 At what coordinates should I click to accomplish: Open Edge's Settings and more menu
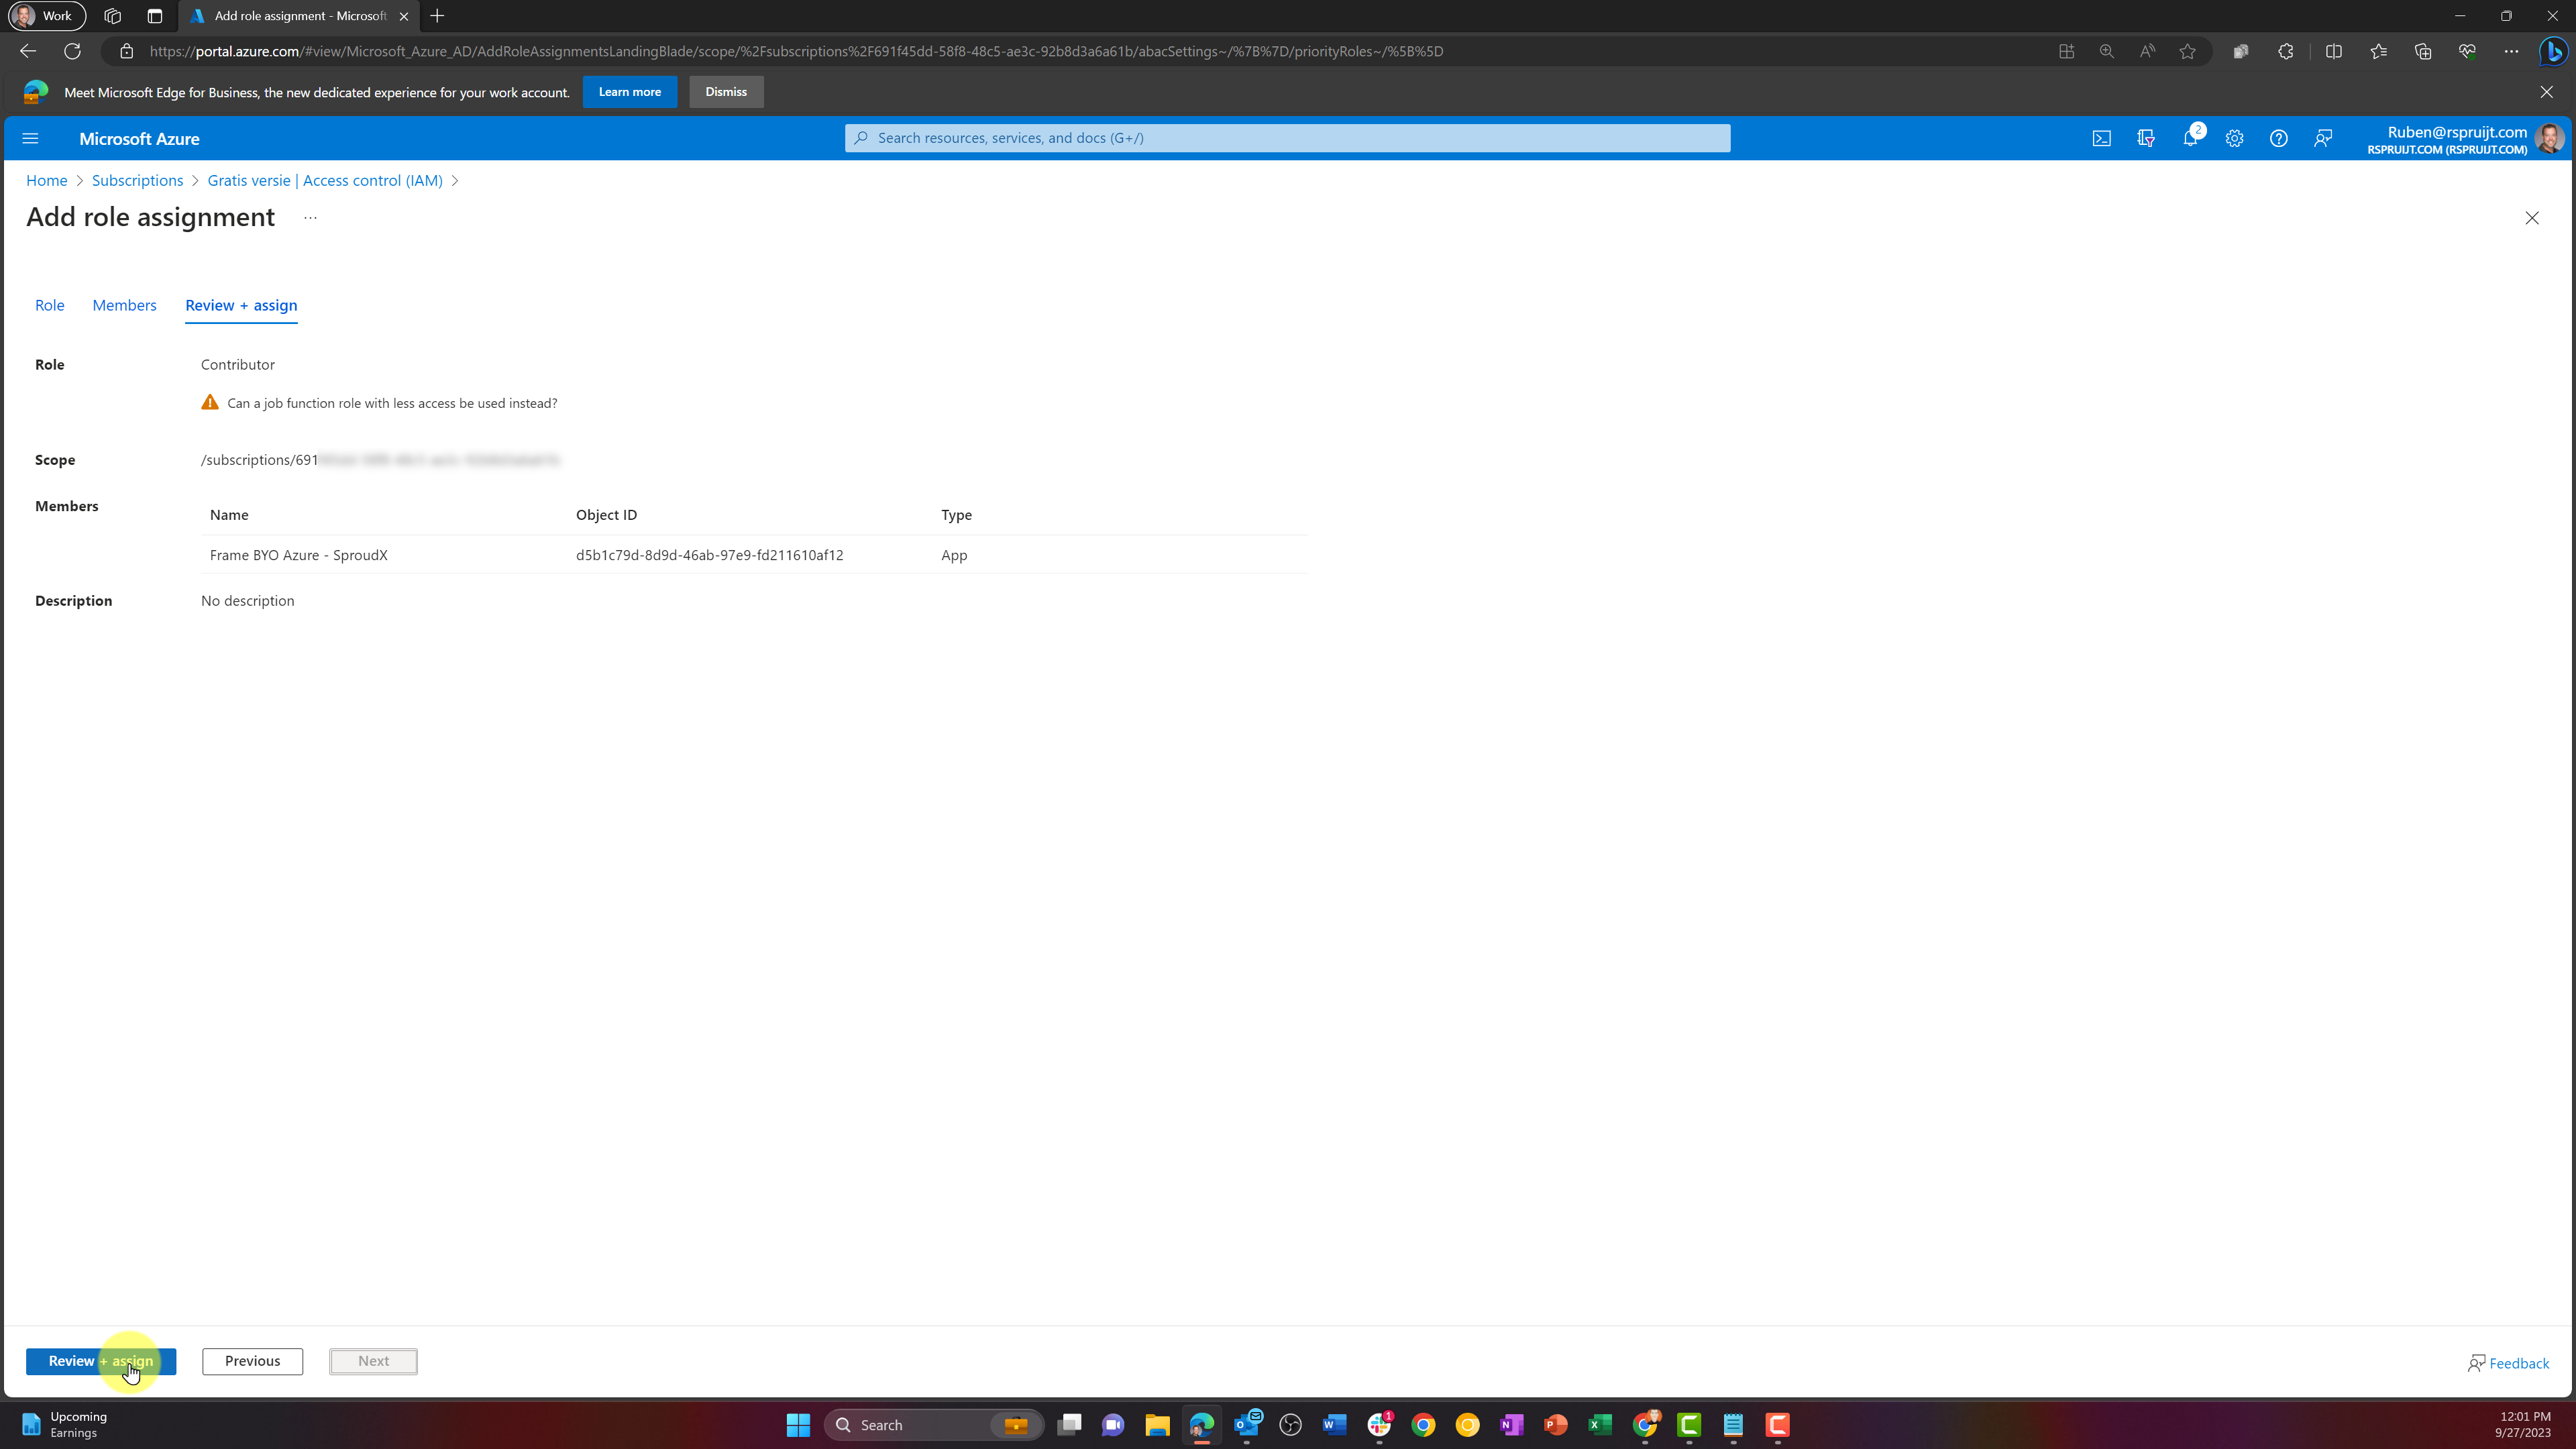(x=2510, y=51)
